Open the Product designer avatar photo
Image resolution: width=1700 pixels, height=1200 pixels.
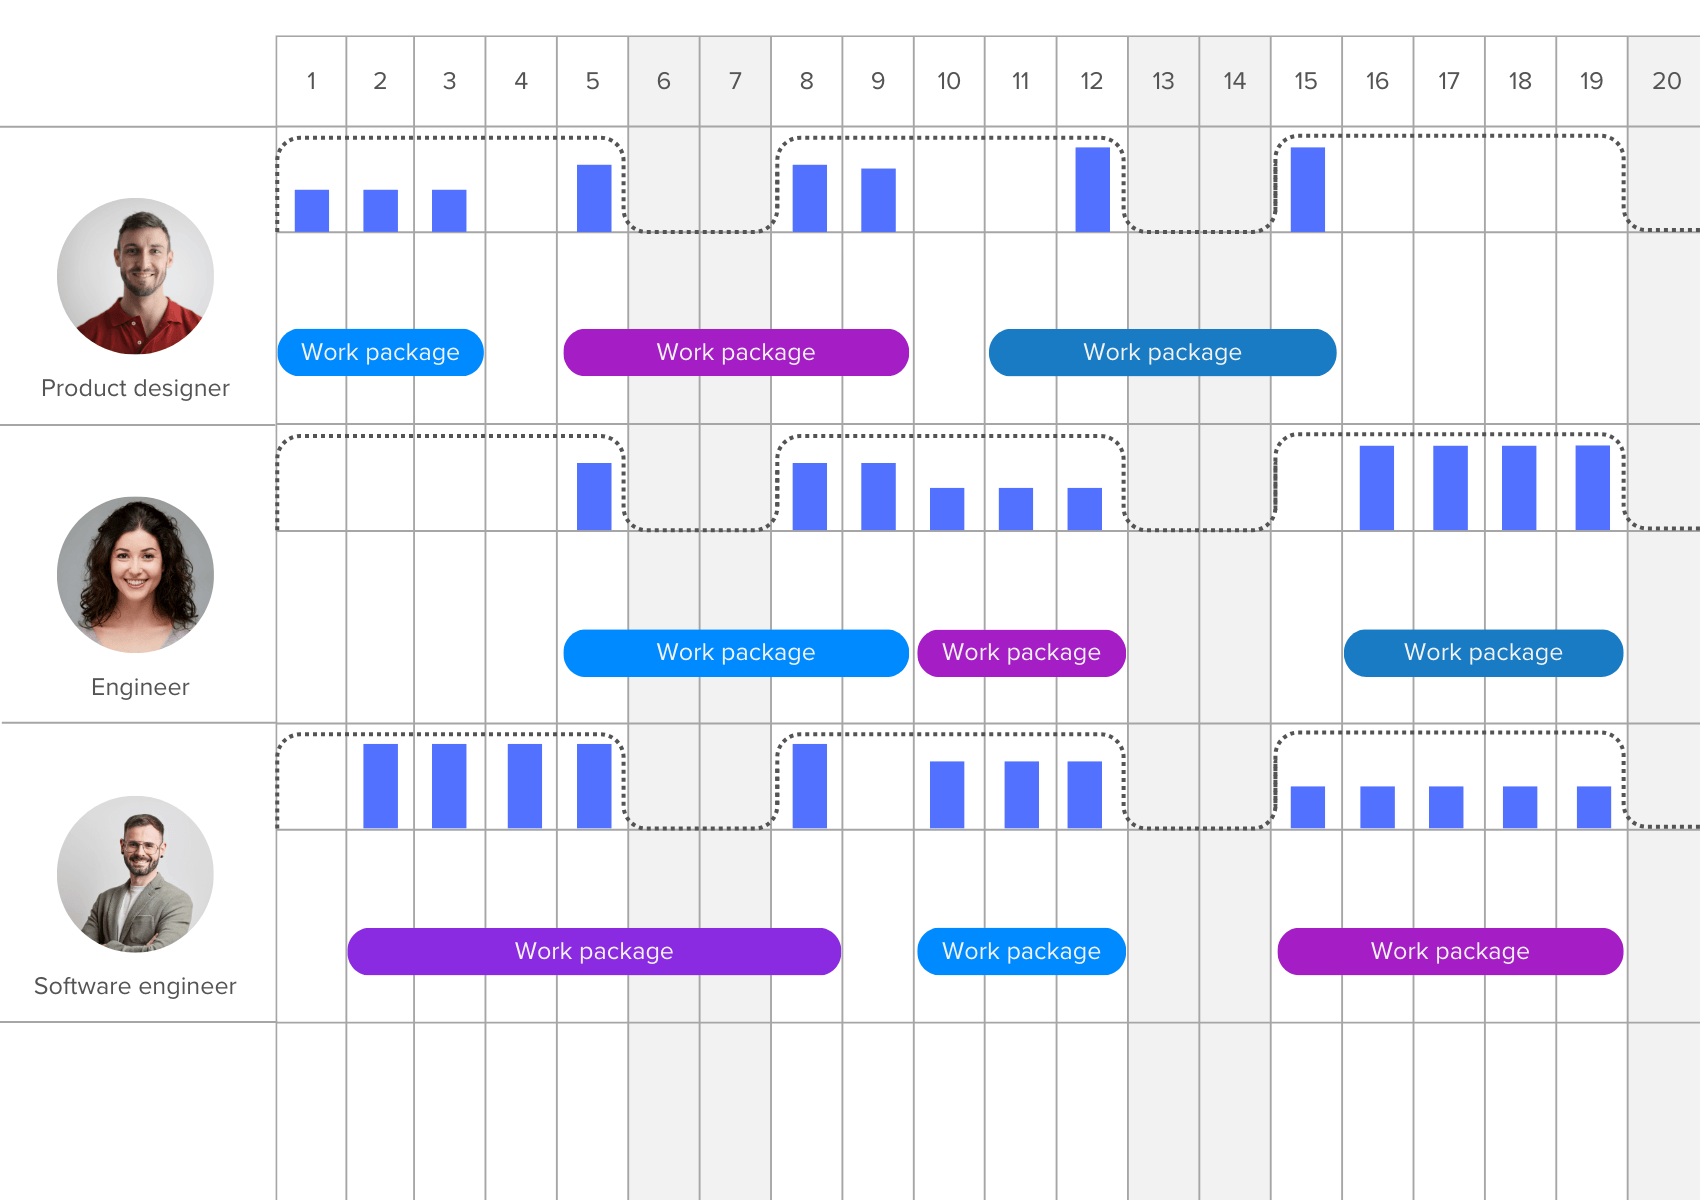click(x=135, y=276)
